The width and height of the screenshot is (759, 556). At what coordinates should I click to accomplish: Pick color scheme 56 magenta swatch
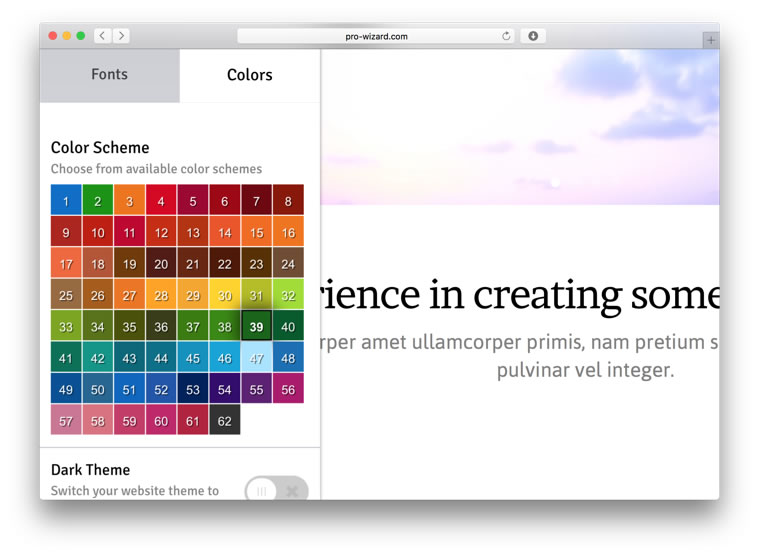pyautogui.click(x=288, y=389)
